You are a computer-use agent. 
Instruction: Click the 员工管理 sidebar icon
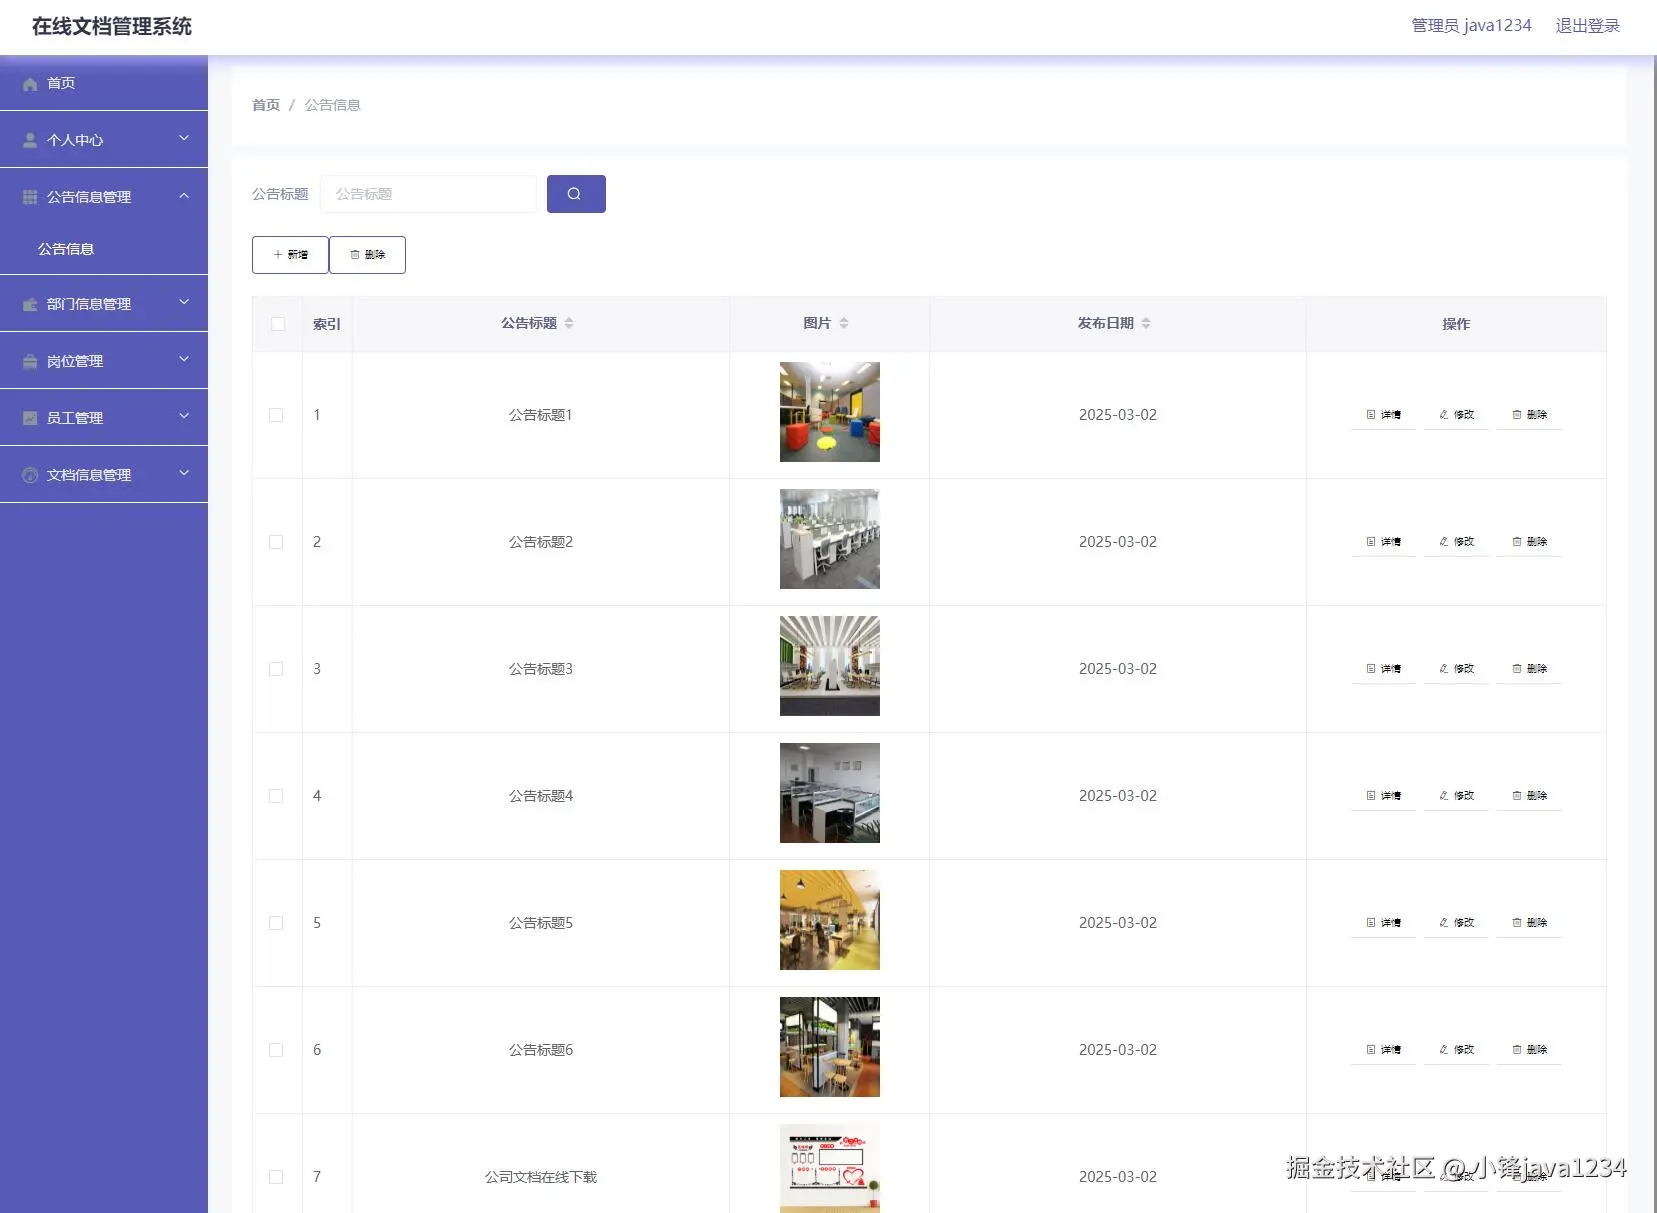tap(30, 418)
